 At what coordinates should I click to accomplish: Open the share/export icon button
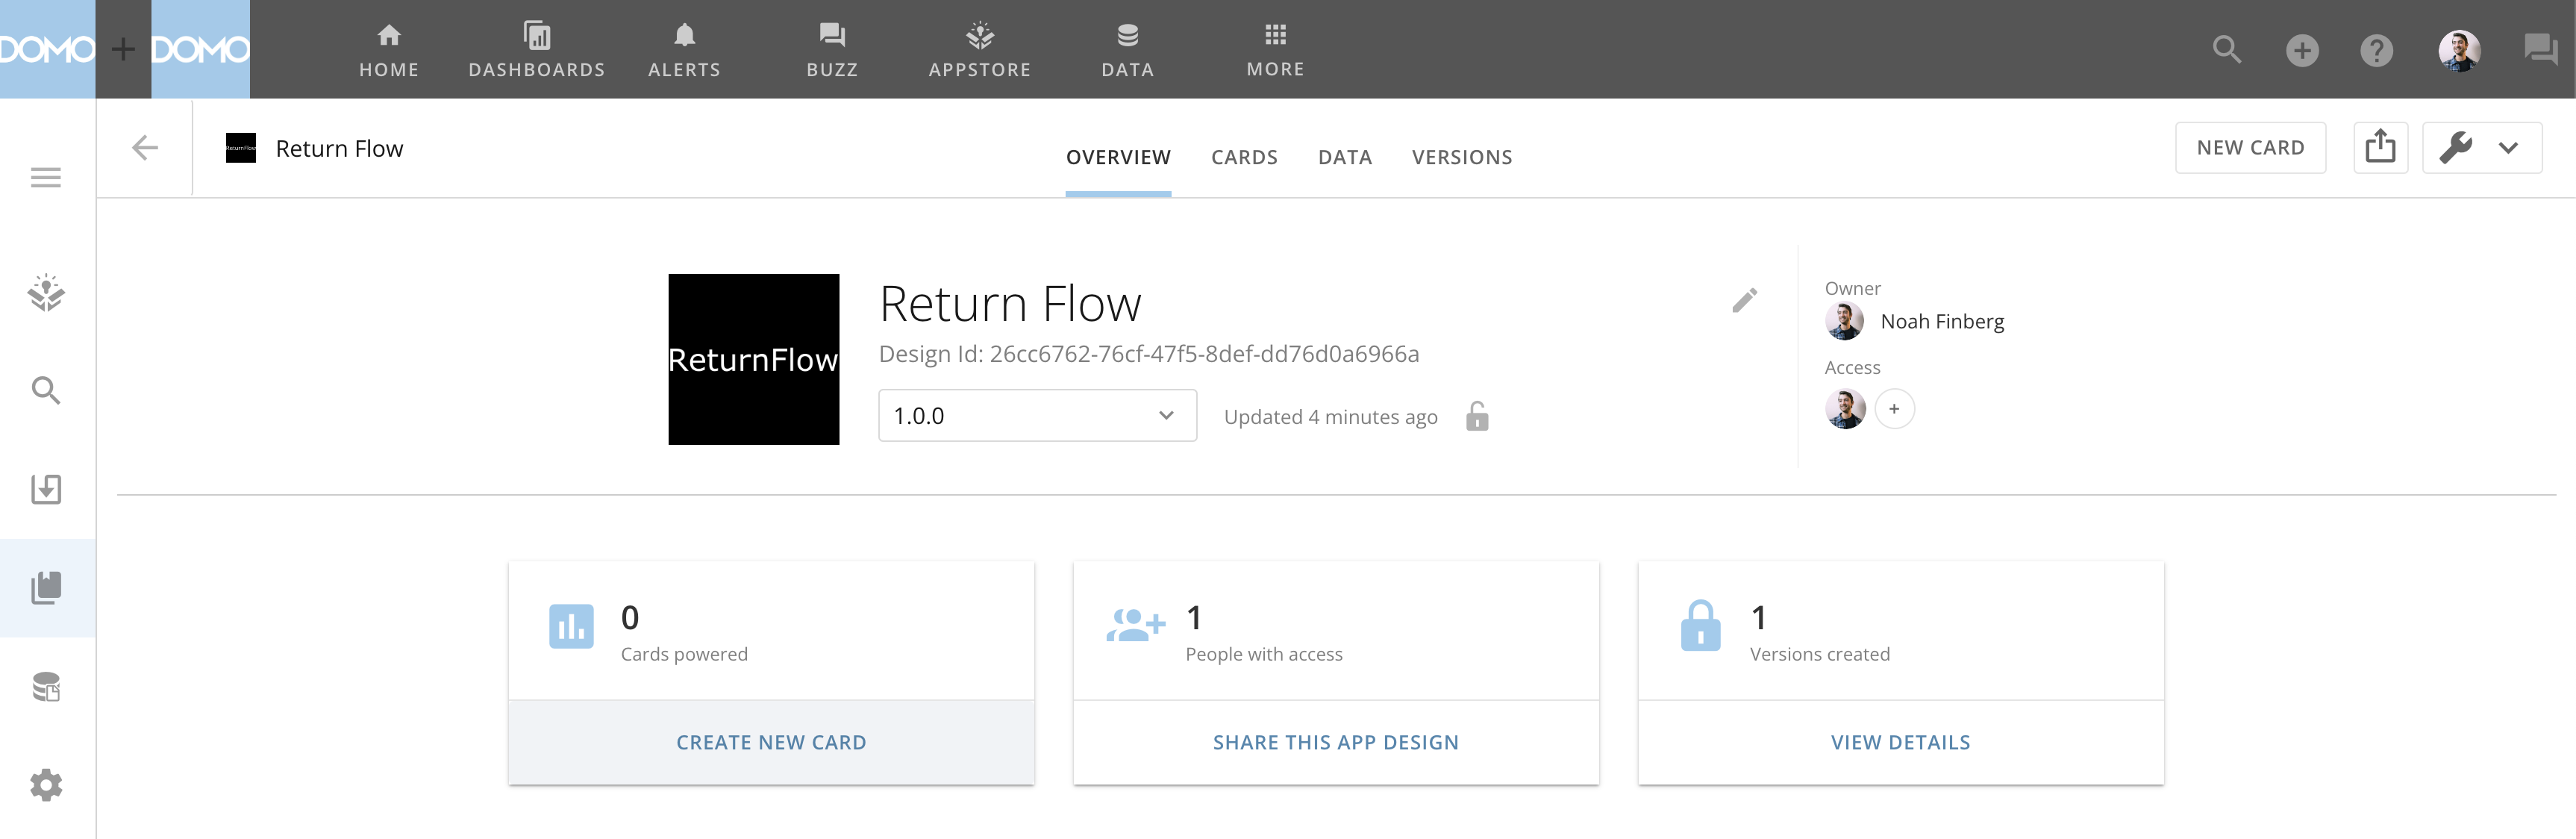click(2379, 148)
